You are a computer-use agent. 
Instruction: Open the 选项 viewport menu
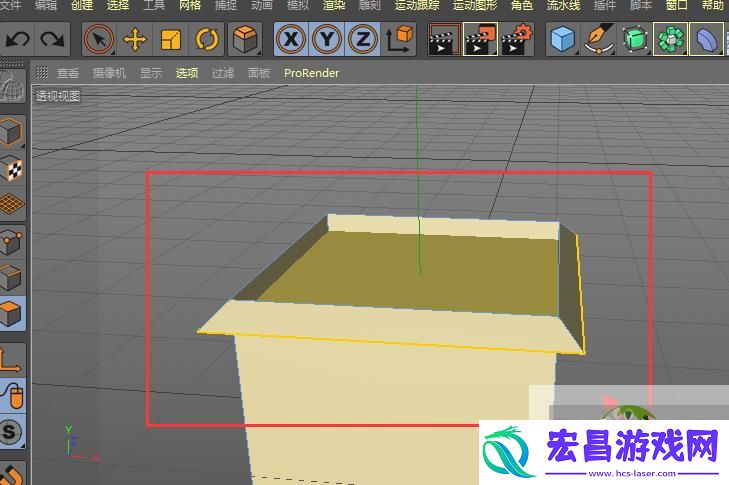tap(187, 73)
